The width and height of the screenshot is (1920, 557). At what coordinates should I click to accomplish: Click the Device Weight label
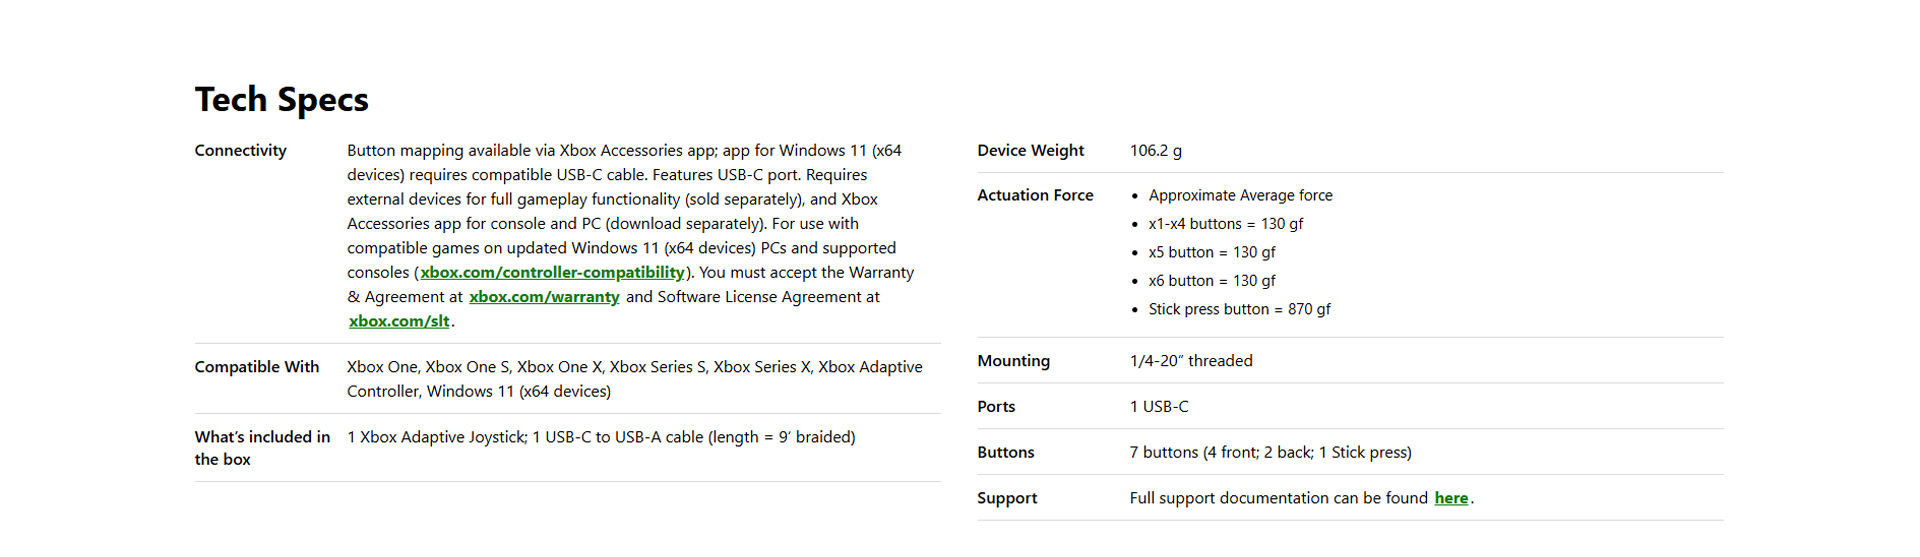[1030, 151]
